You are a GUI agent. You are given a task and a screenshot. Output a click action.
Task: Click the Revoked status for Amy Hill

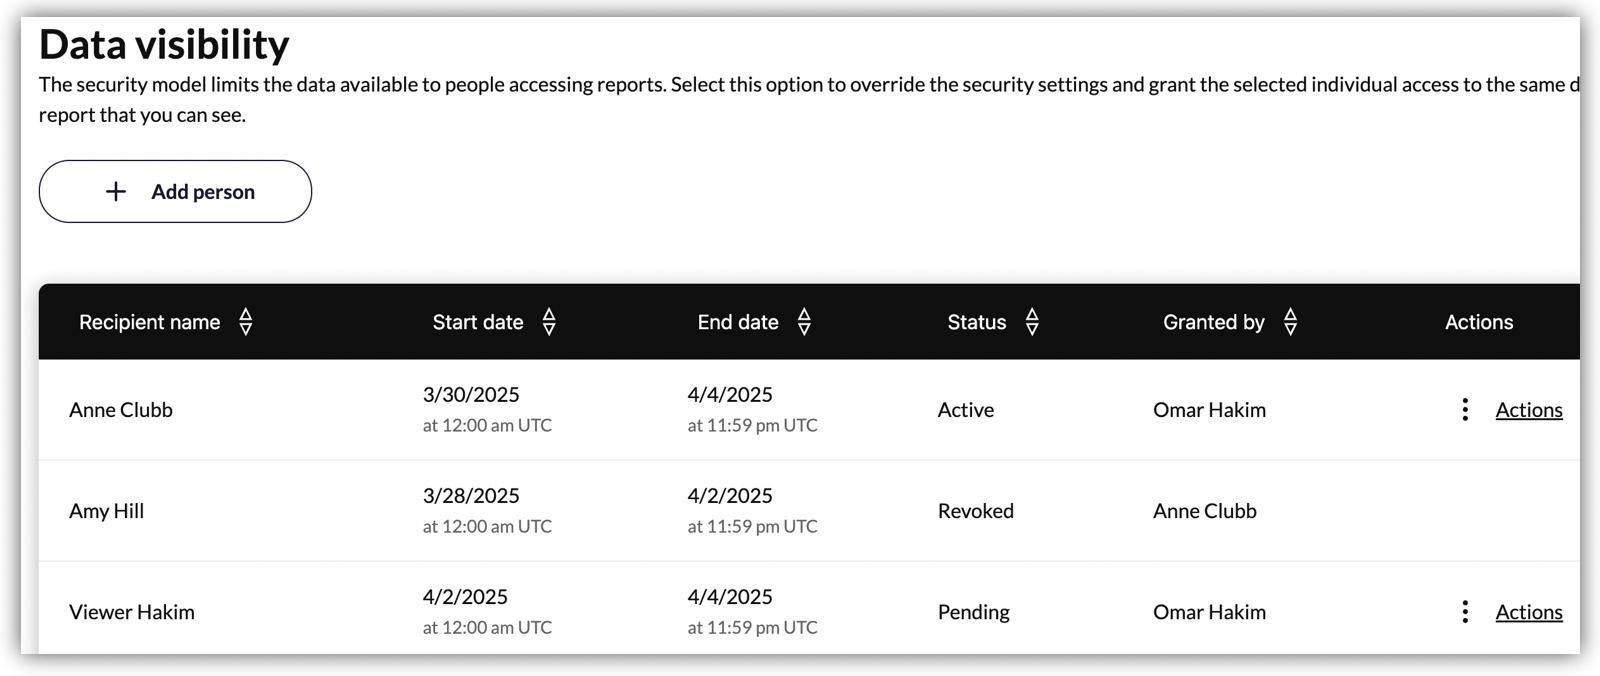click(x=975, y=511)
